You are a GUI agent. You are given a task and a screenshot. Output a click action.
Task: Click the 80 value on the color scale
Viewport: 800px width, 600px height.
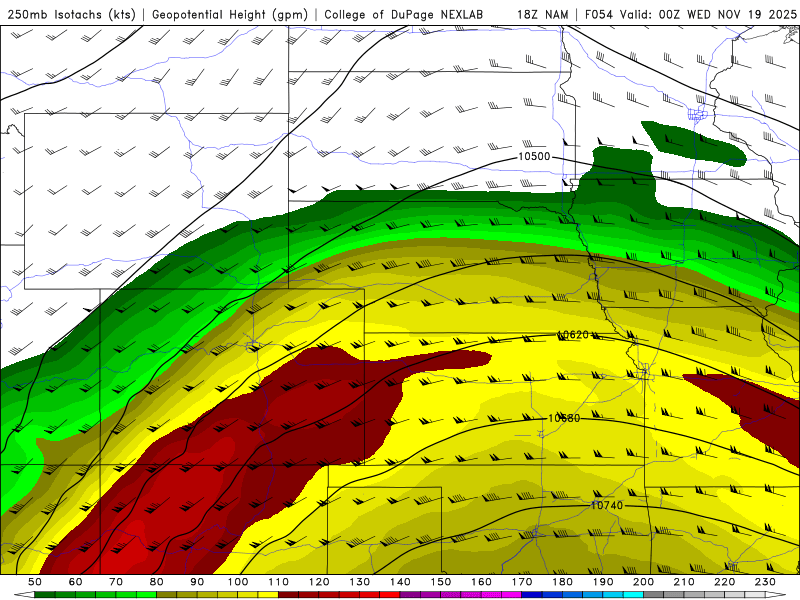[x=157, y=582]
